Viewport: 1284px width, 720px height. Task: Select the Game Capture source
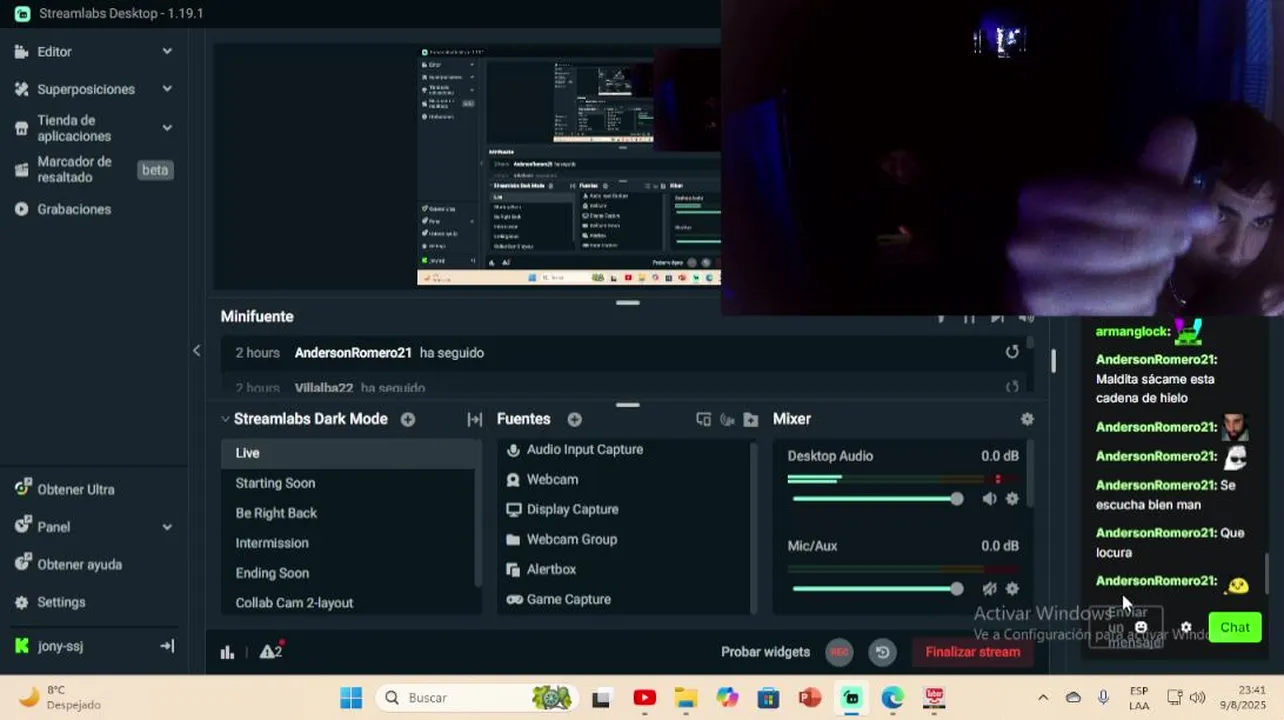622,599
